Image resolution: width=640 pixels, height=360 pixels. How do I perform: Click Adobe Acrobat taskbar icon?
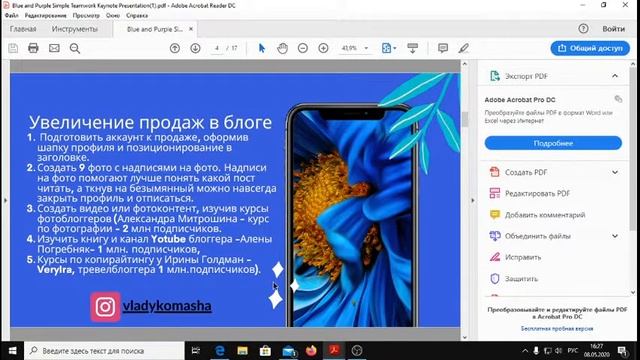point(334,351)
